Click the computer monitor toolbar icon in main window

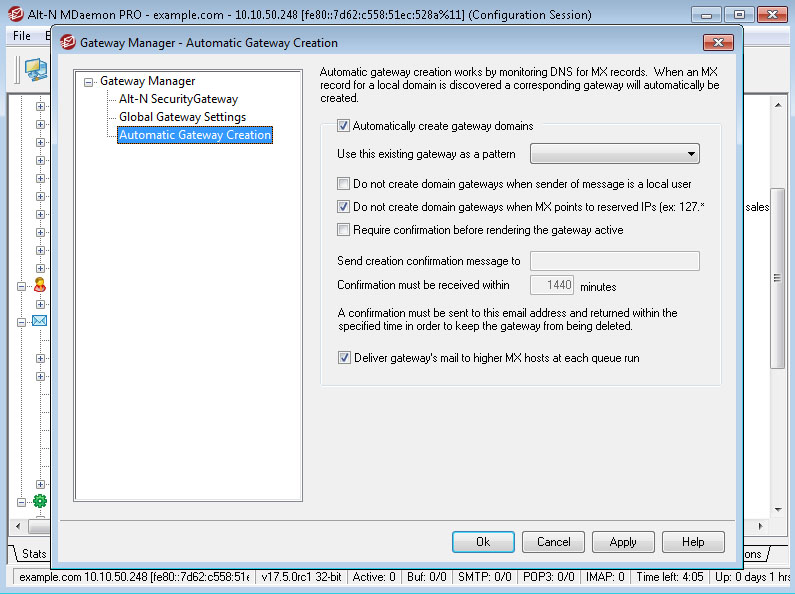point(36,69)
